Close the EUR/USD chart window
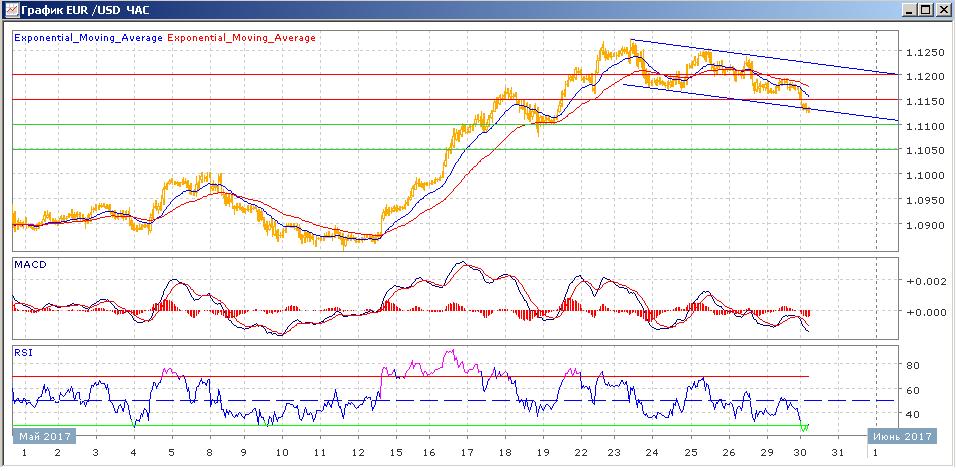 click(x=942, y=10)
